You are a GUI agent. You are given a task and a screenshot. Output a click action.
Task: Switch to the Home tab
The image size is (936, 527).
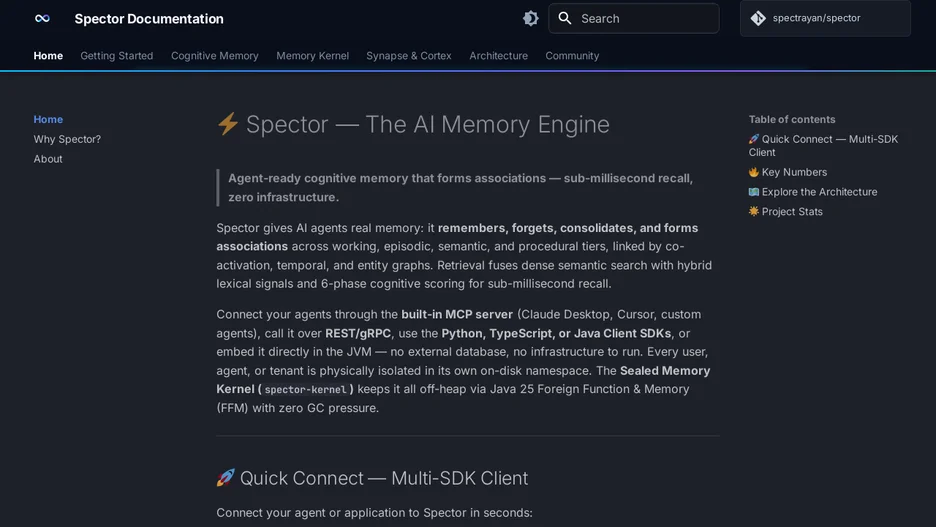48,56
